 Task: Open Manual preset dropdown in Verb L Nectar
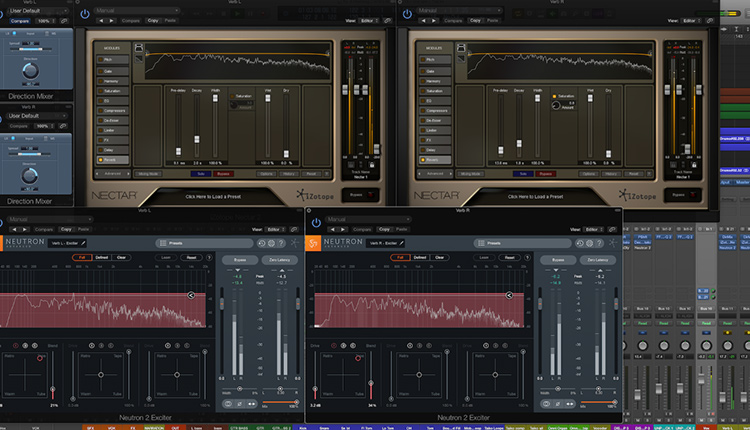pyautogui.click(x=136, y=10)
